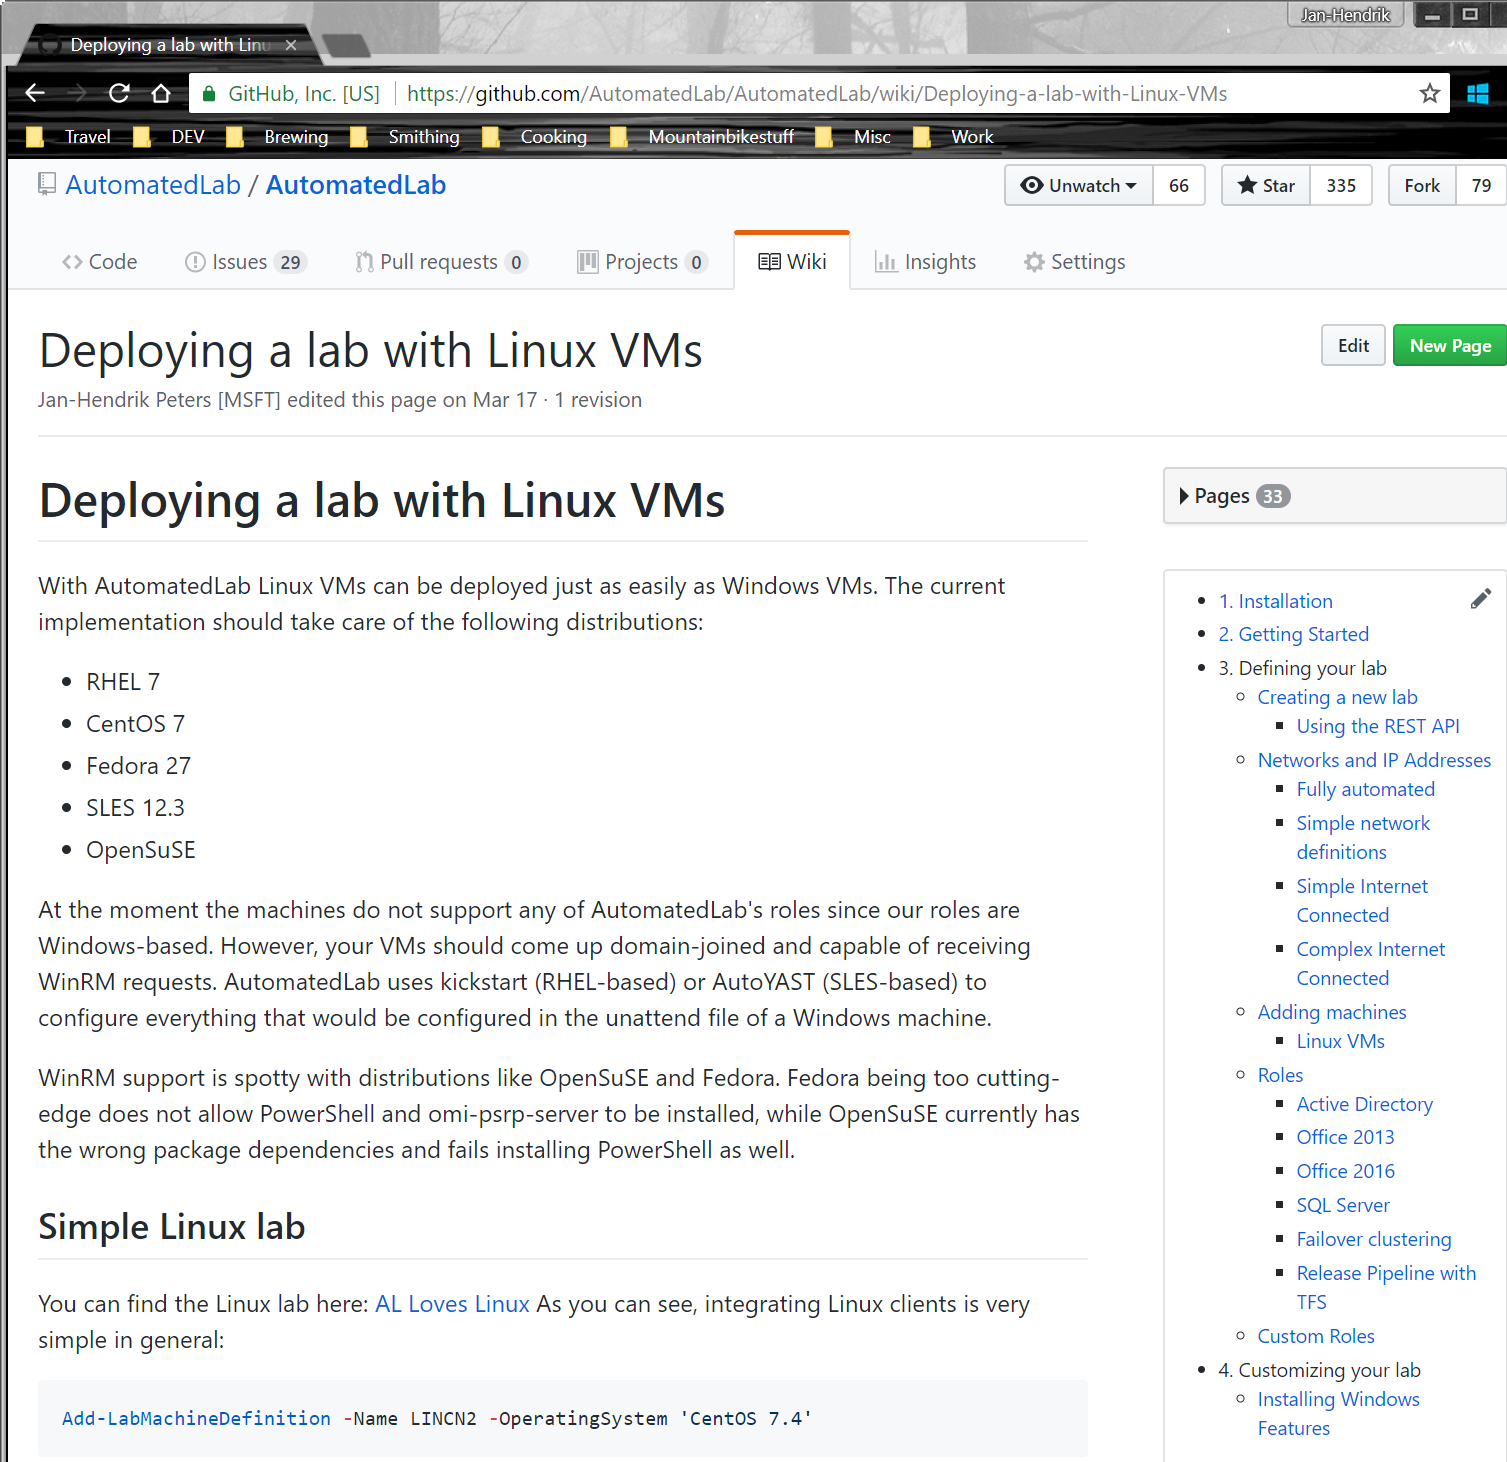1507x1462 pixels.
Task: Open the 'SQL Server' role link
Action: click(x=1343, y=1205)
